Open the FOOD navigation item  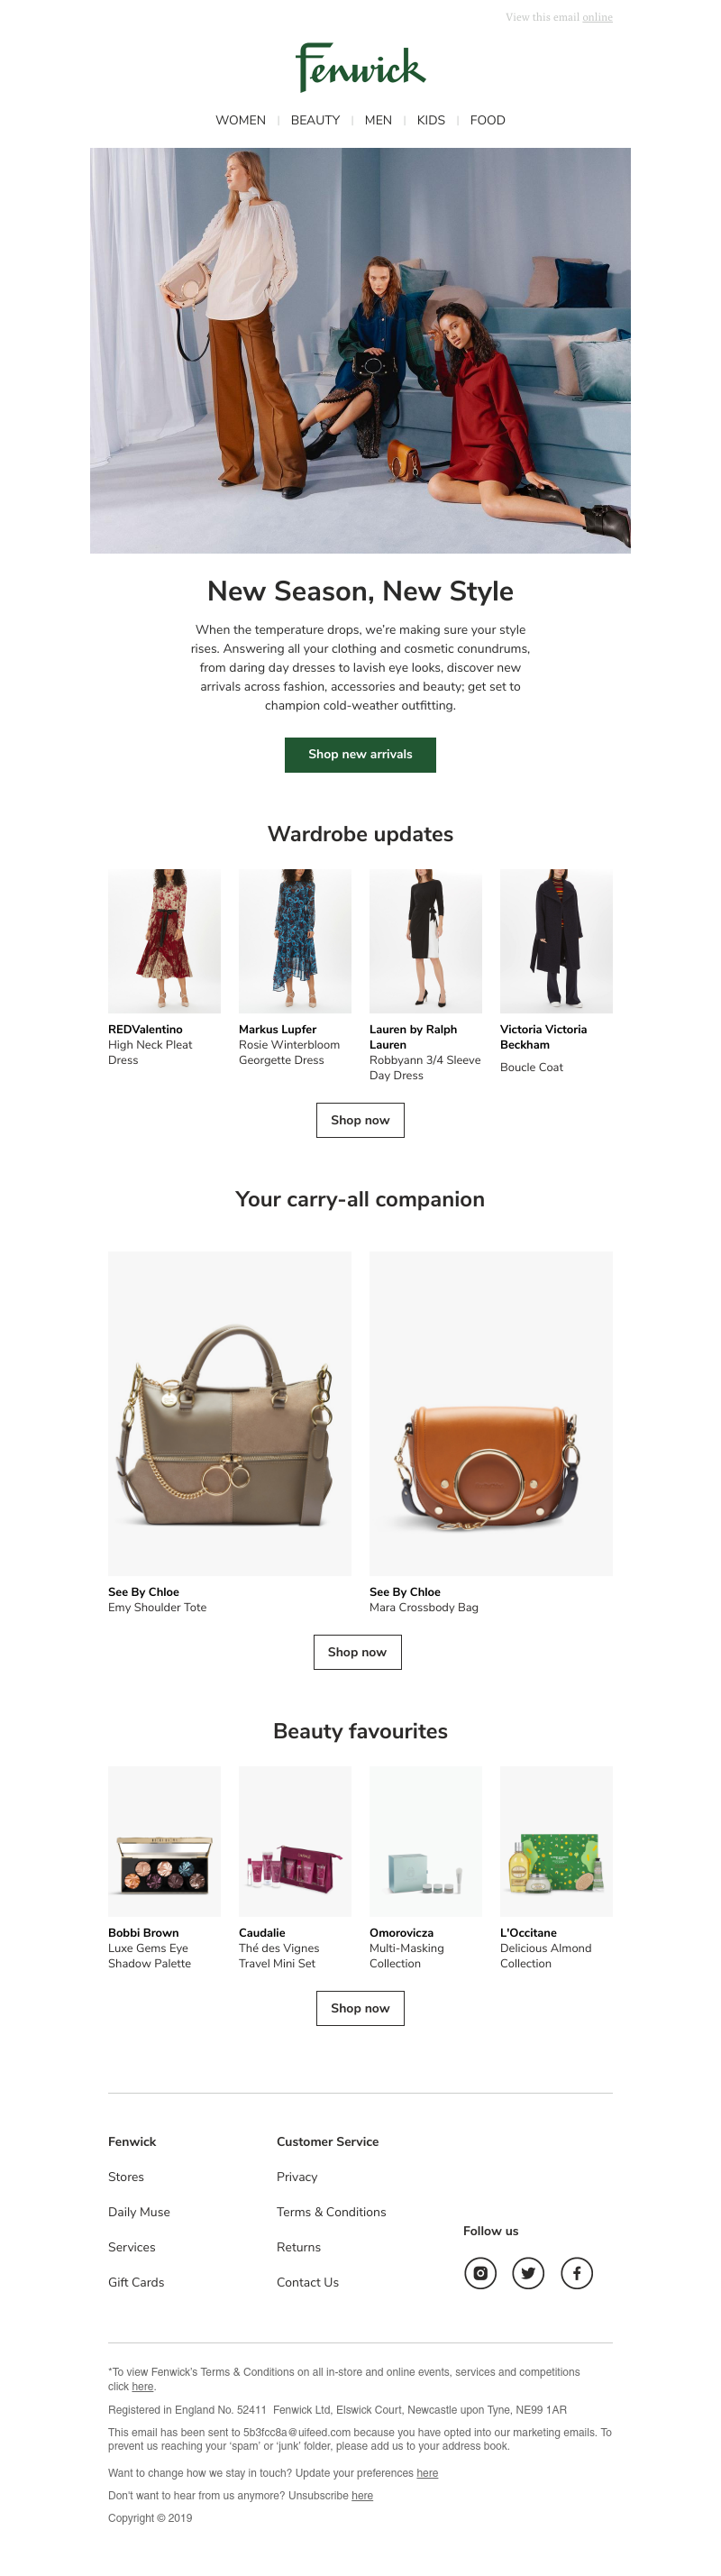point(487,120)
